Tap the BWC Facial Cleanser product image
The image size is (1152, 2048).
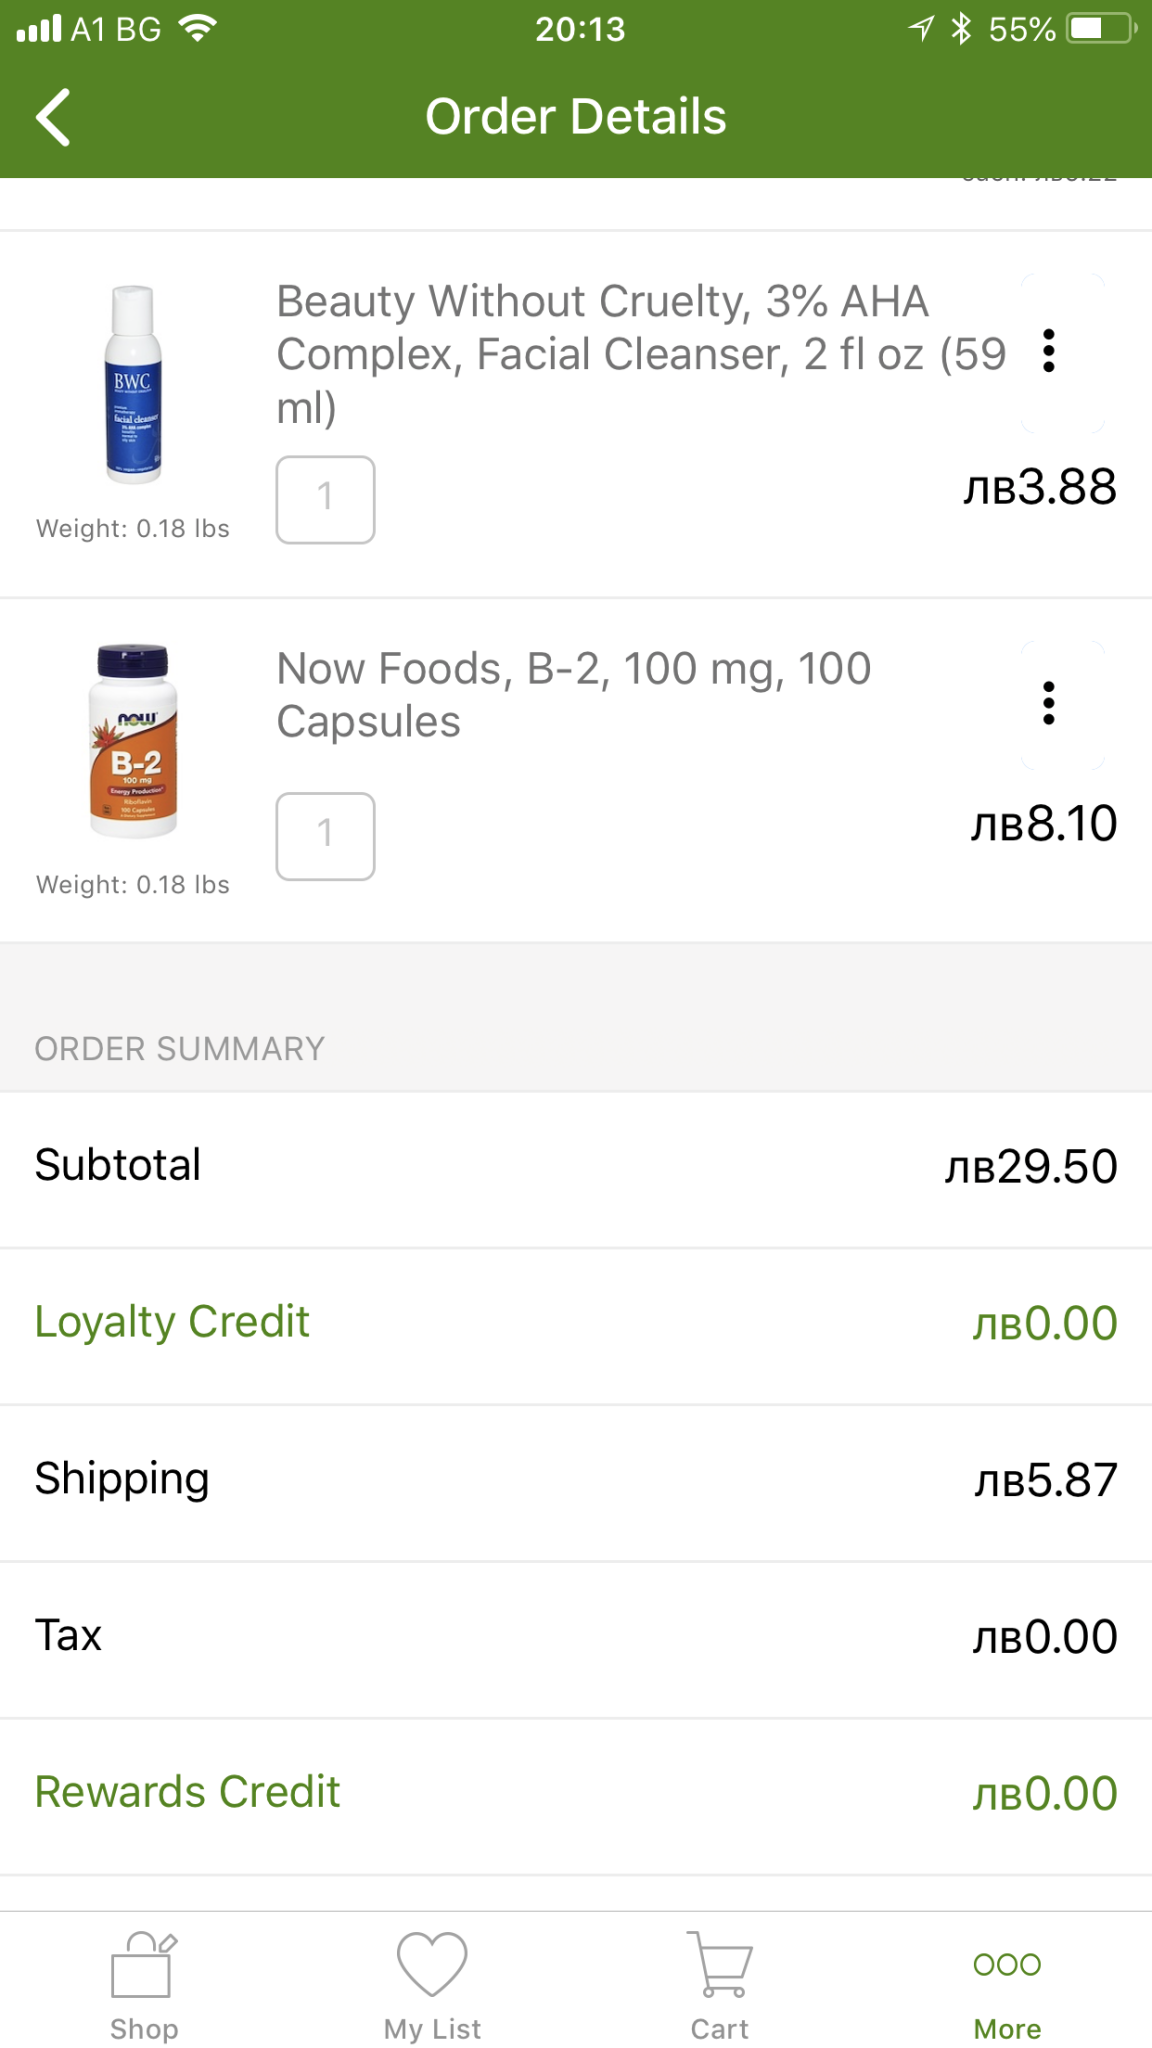tap(133, 385)
